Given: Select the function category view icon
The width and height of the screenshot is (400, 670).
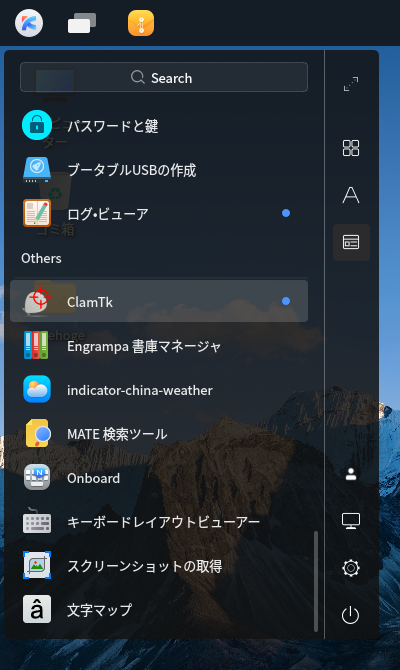Looking at the screenshot, I should [351, 242].
